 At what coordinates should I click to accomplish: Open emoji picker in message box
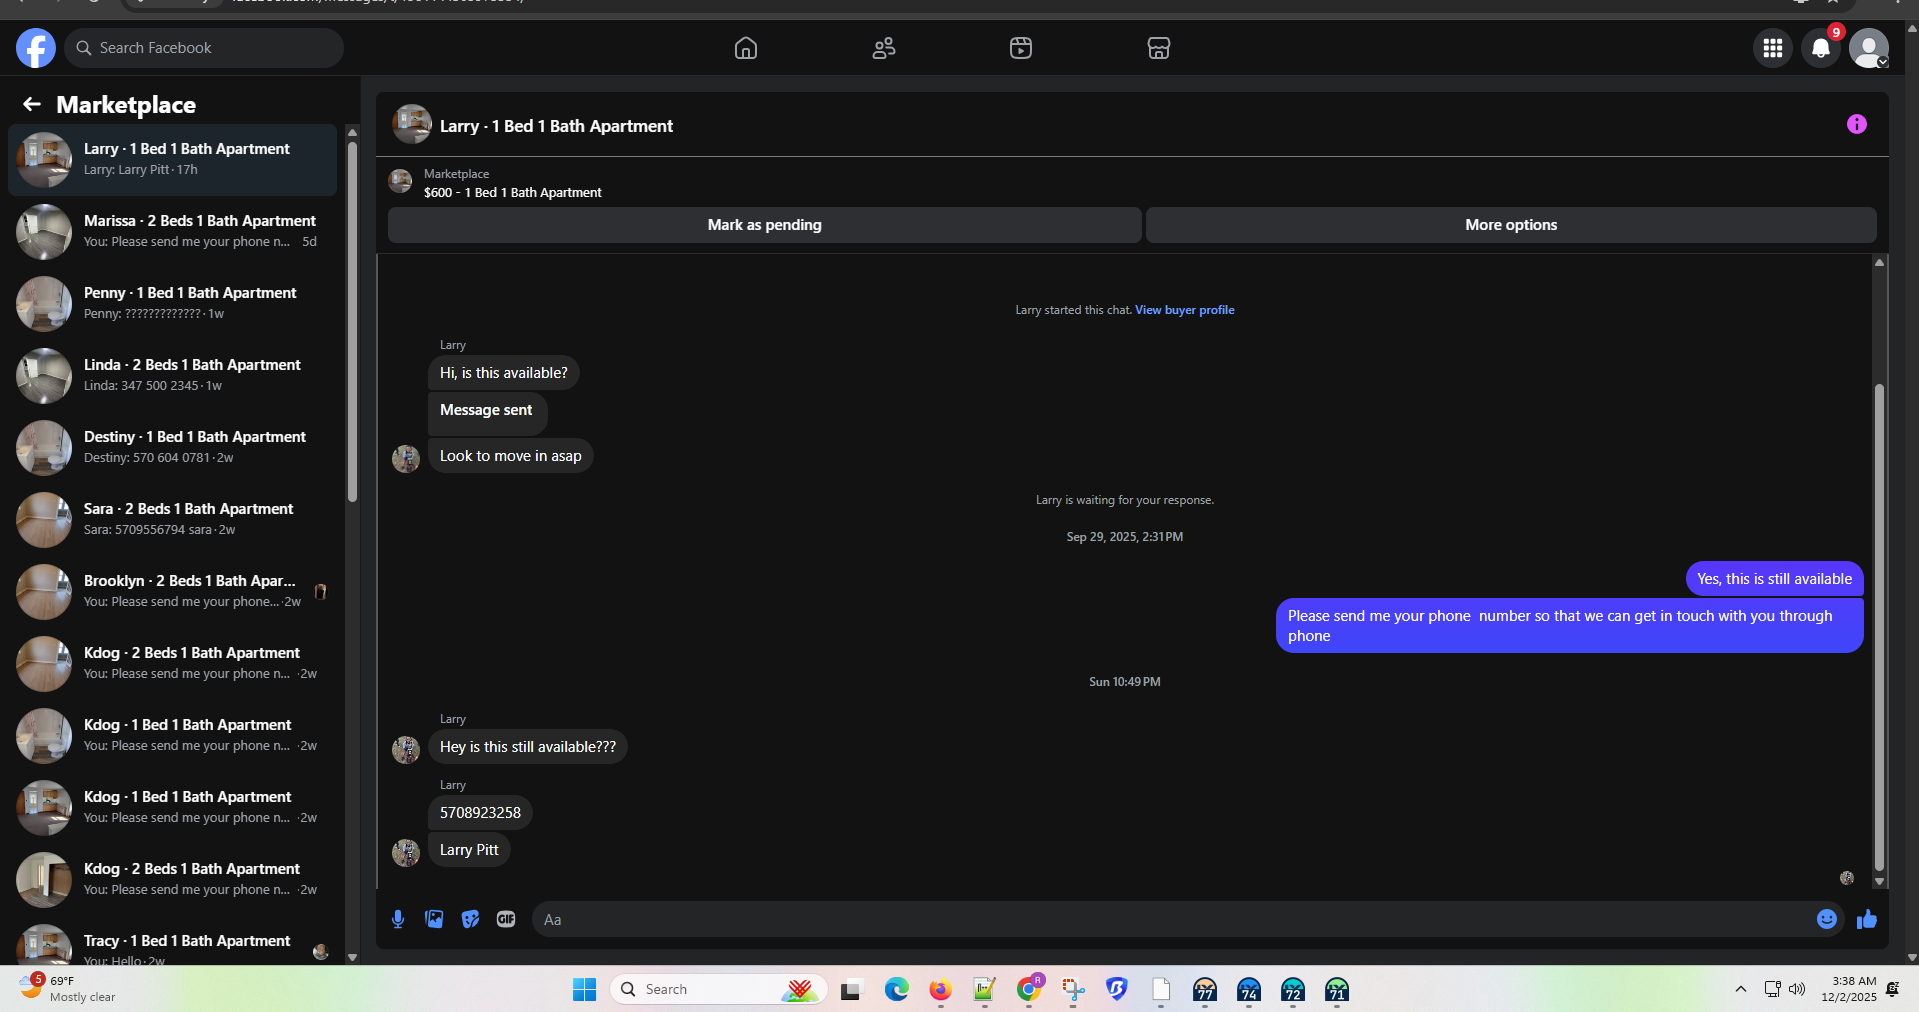click(x=1827, y=919)
